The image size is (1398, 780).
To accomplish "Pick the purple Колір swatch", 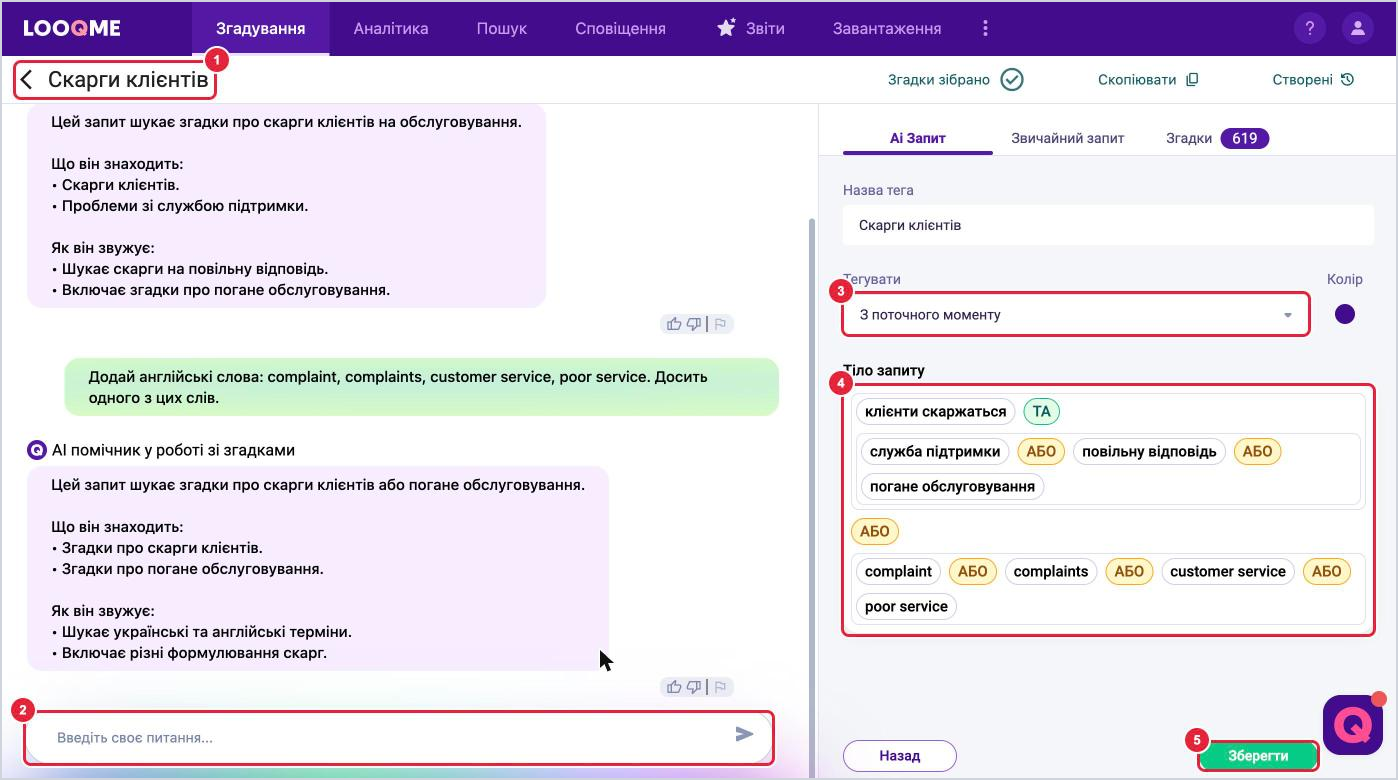I will [1345, 314].
